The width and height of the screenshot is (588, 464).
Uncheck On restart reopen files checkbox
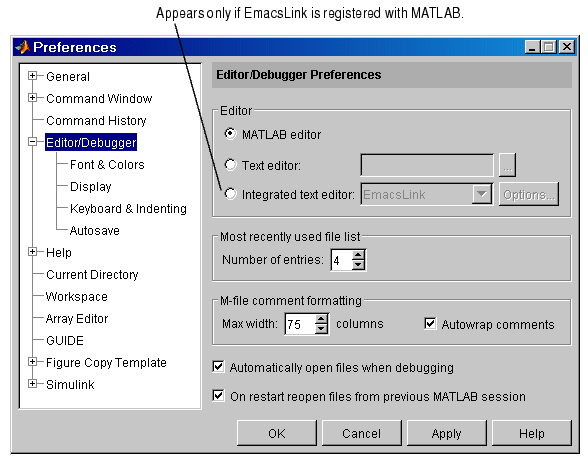pos(218,396)
